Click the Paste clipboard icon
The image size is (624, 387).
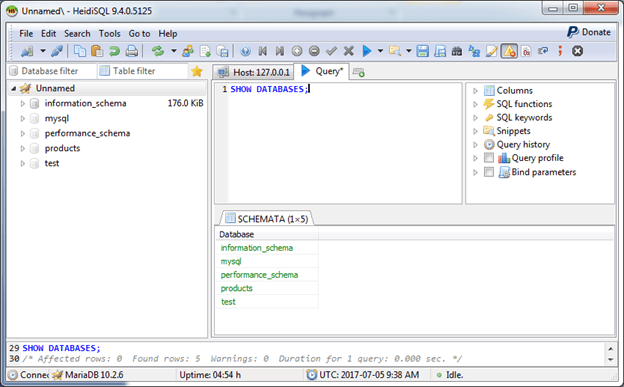97,51
